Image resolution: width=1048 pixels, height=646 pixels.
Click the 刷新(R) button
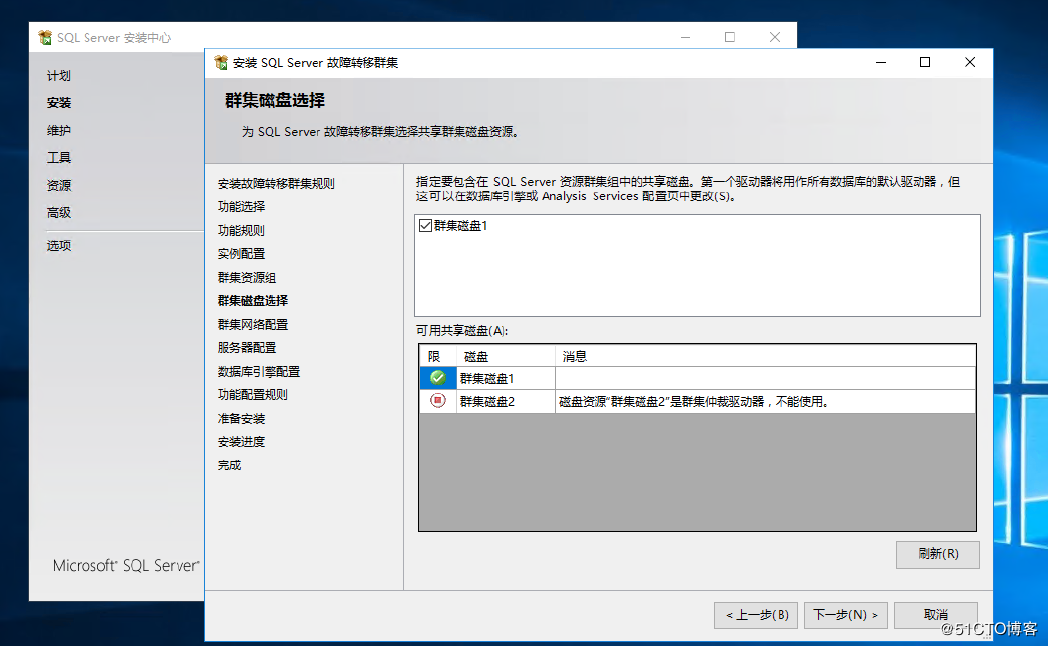click(937, 555)
